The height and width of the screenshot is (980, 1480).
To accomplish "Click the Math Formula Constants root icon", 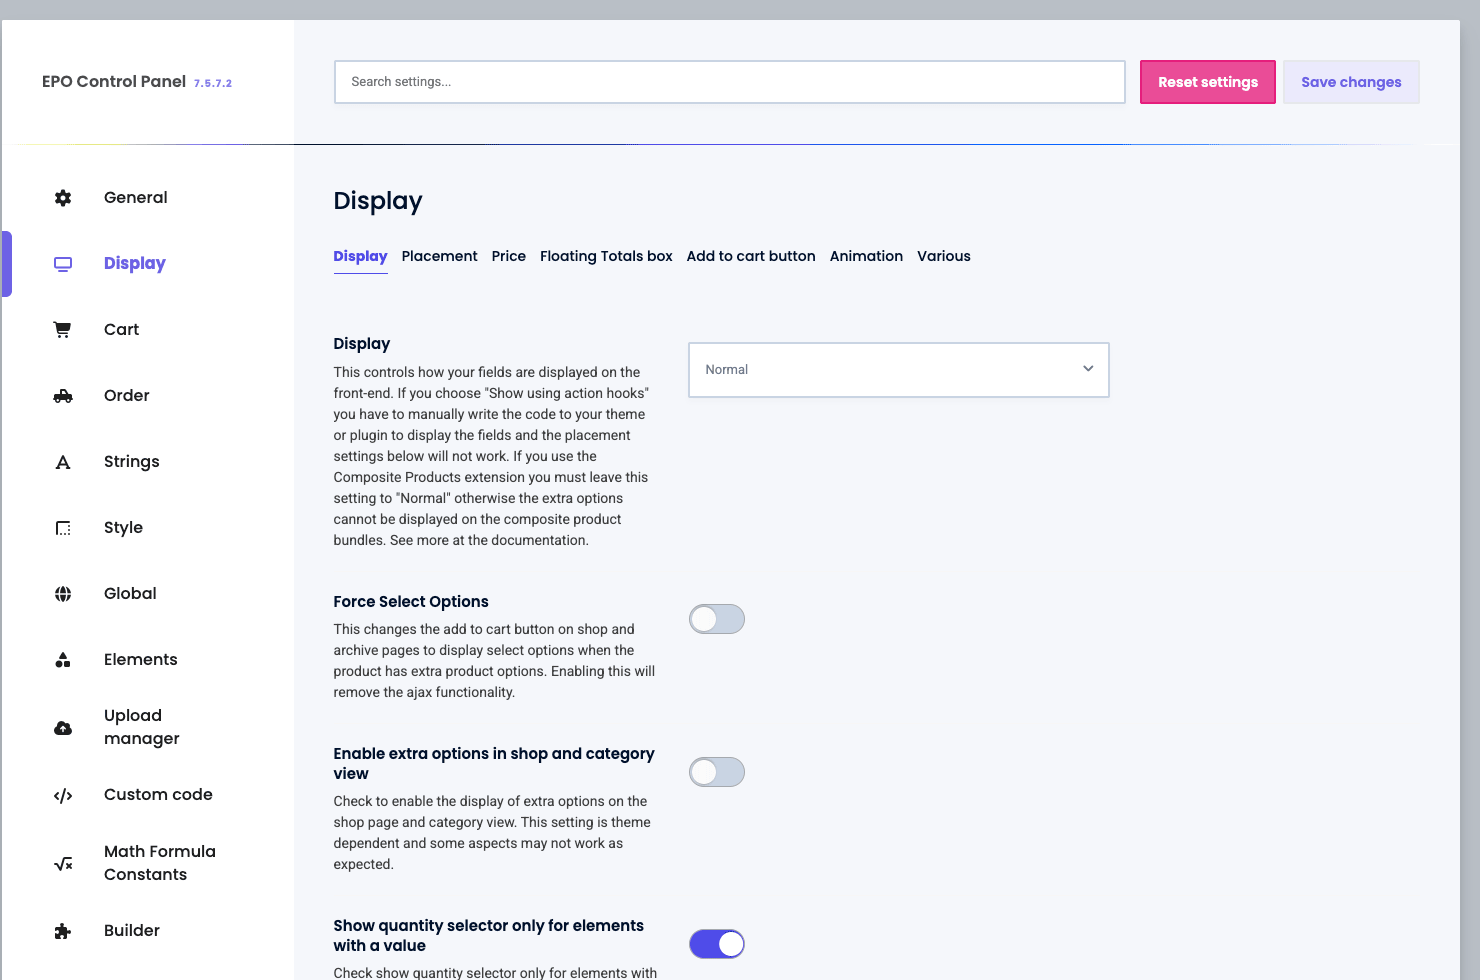I will tap(63, 864).
